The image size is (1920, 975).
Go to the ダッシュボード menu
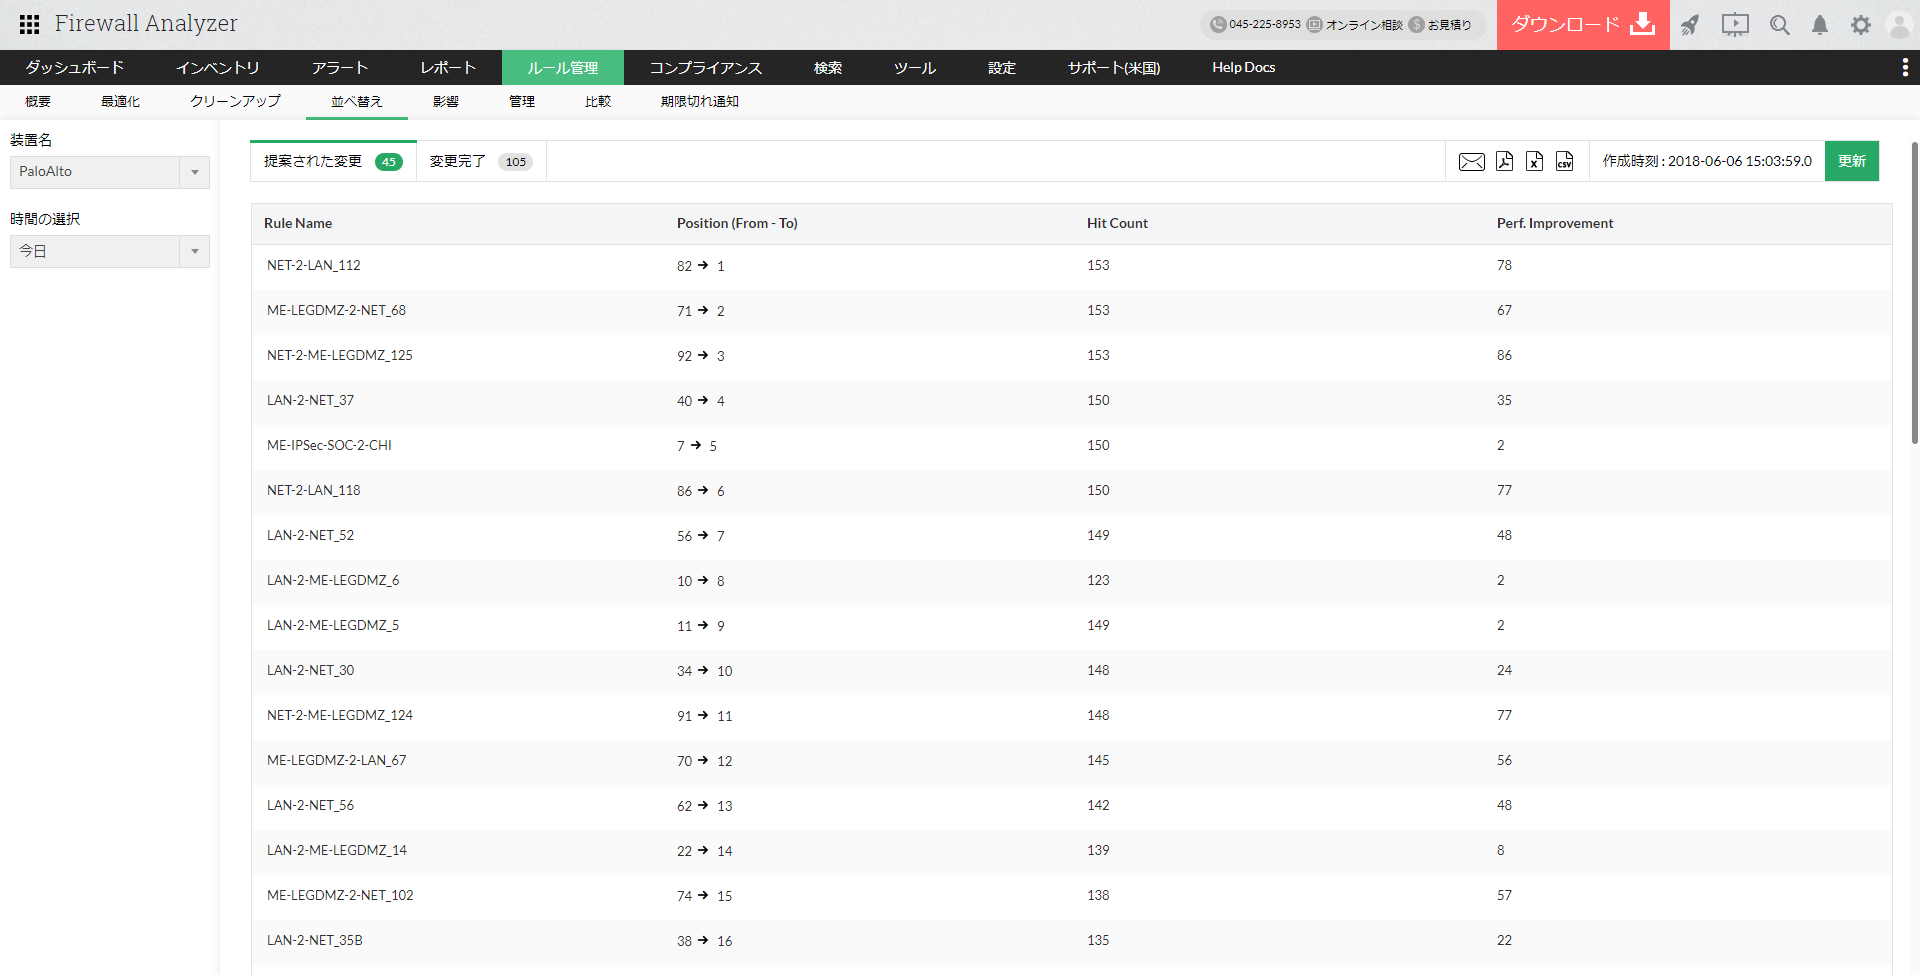(75, 67)
